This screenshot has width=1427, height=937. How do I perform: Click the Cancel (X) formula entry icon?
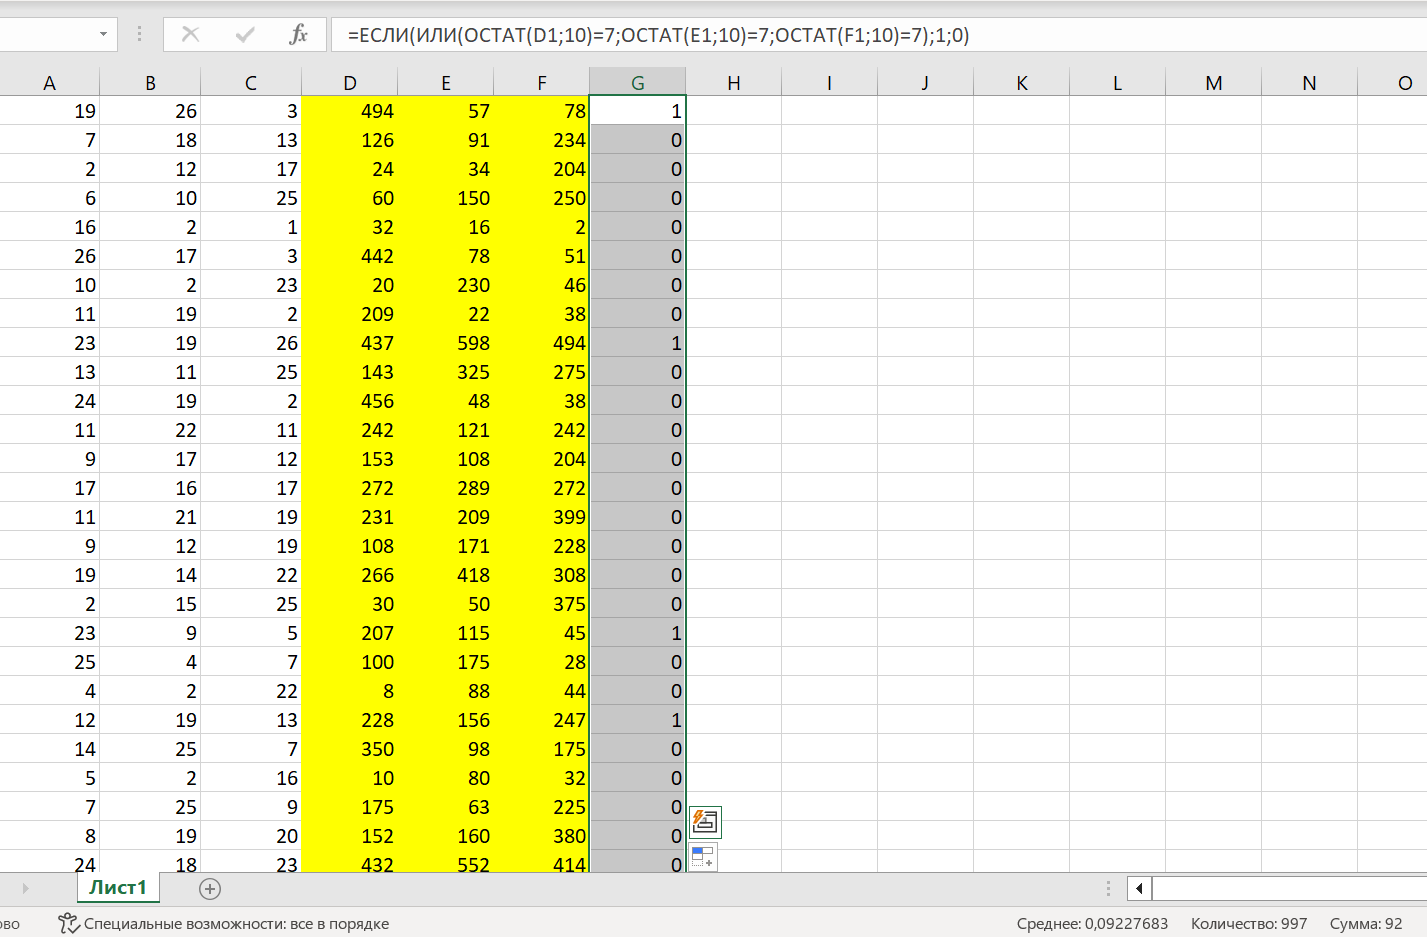pos(190,35)
